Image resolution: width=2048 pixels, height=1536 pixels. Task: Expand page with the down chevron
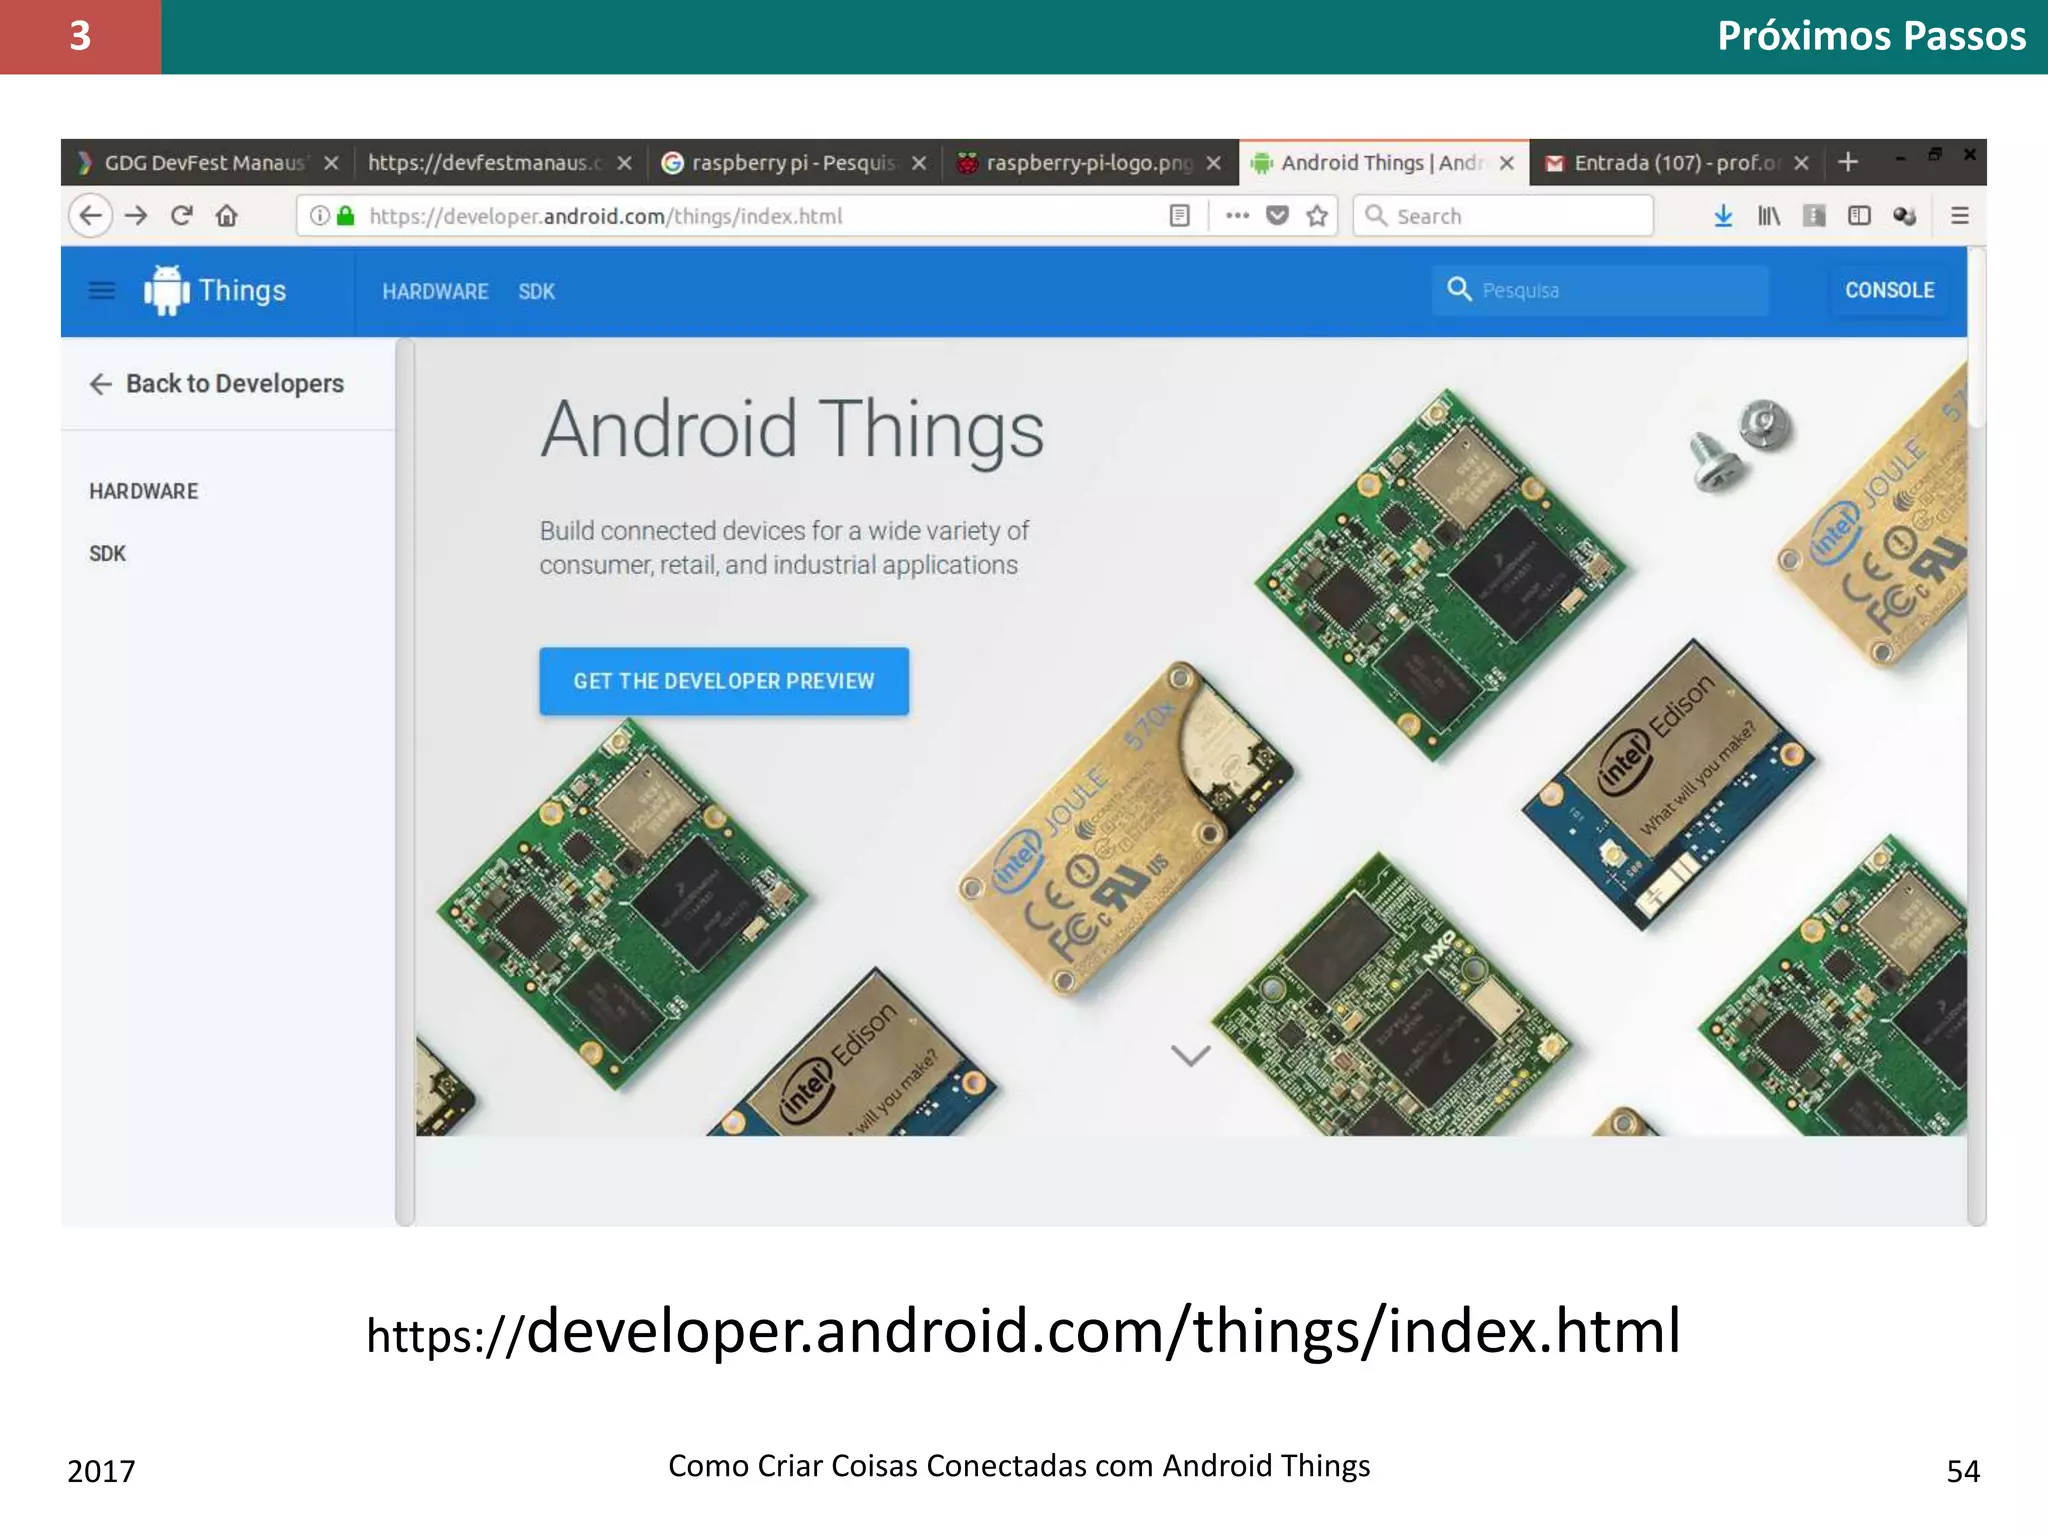tap(1190, 1055)
